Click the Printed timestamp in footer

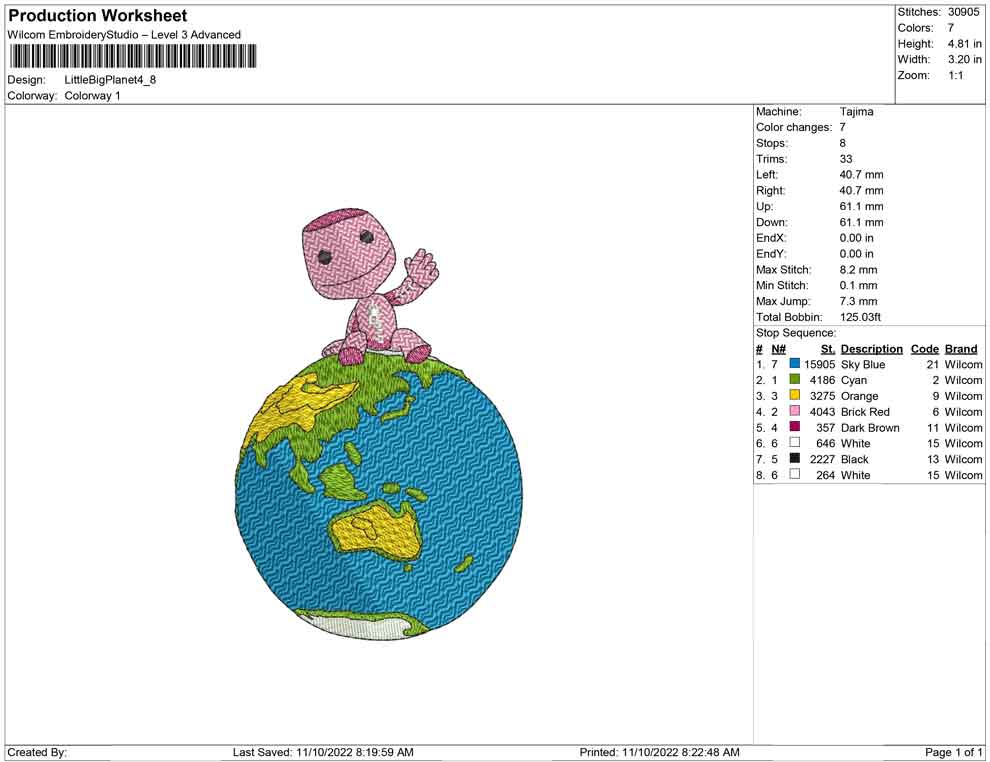coord(659,752)
